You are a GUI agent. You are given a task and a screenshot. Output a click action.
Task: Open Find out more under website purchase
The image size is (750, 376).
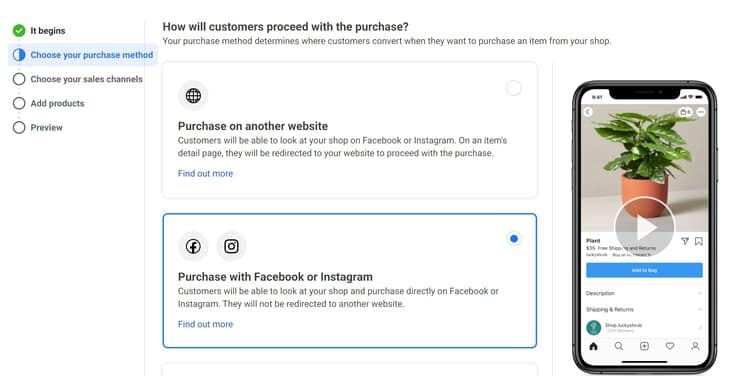[206, 174]
